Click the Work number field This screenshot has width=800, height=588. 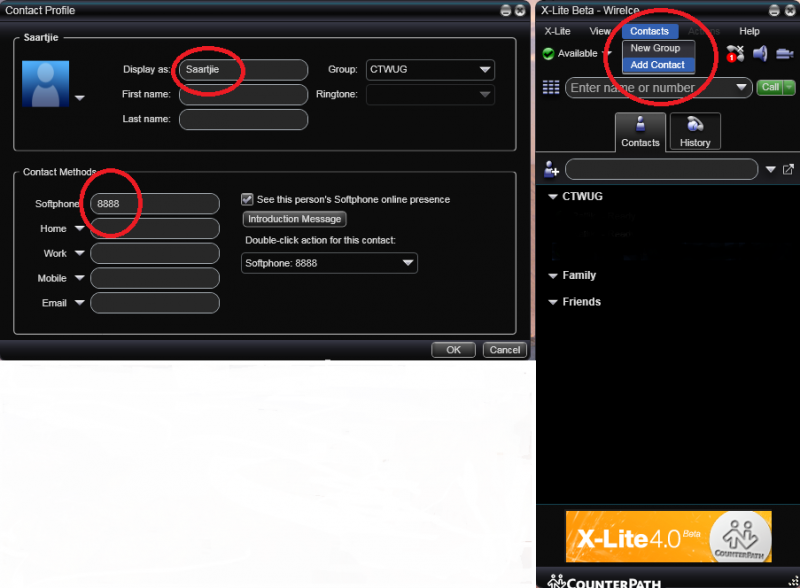coord(155,253)
